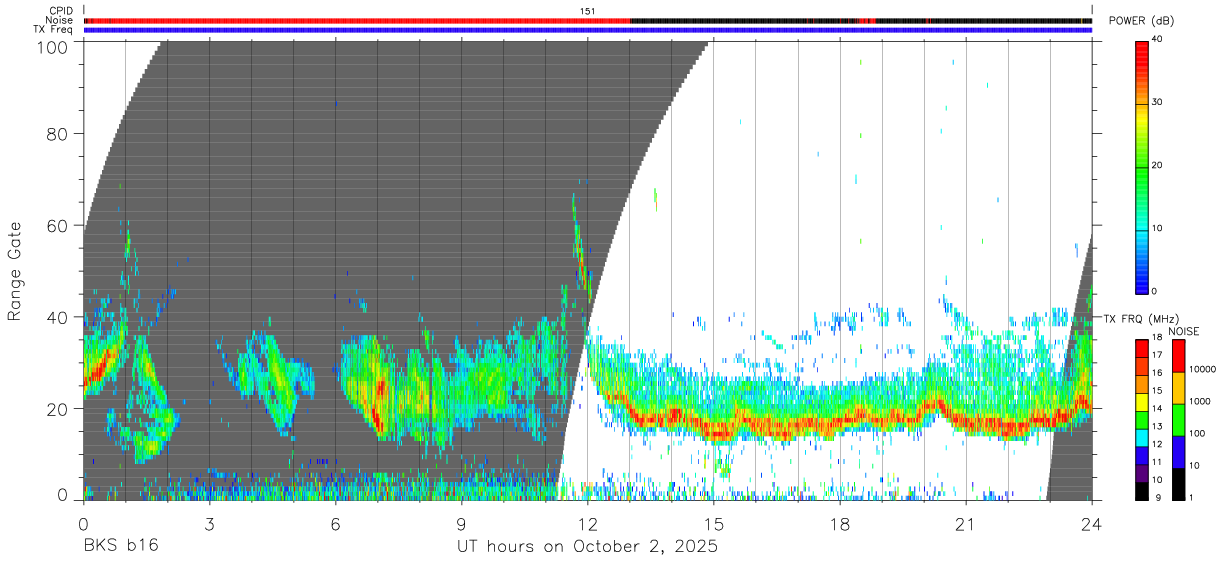
Task: Click the CPID label at top left
Action: coord(60,11)
